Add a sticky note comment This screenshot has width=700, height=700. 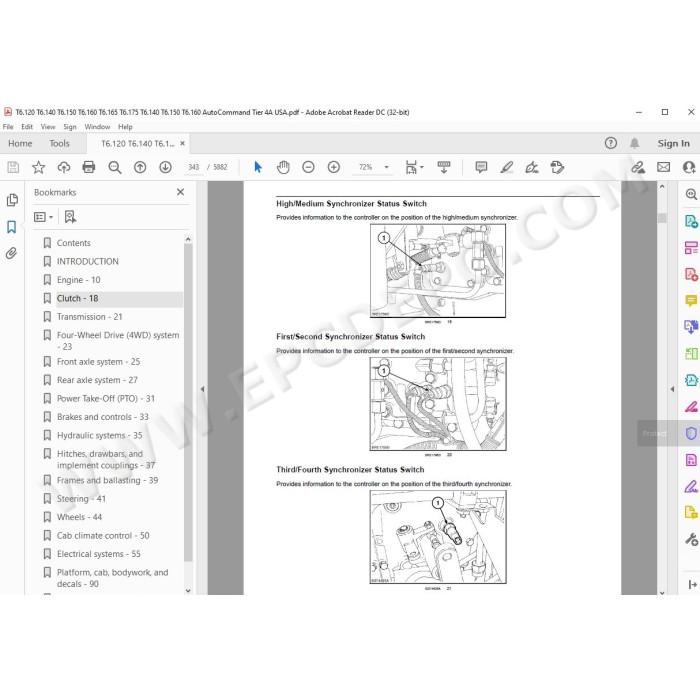tap(481, 167)
